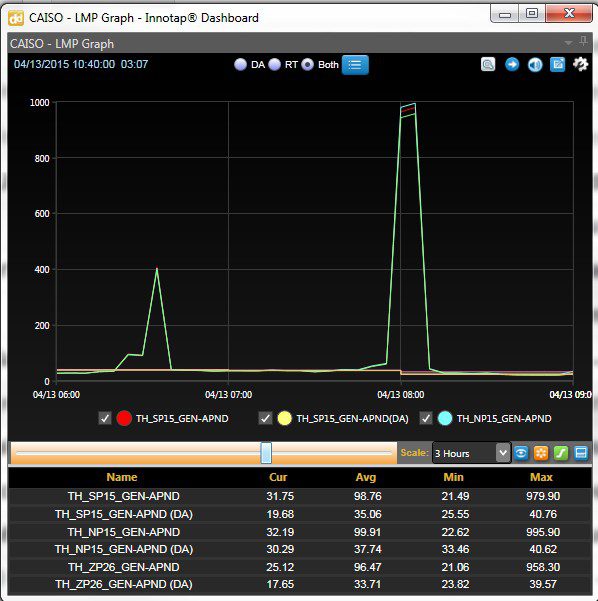
Task: Click the blue list button beside Both
Action: pos(355,65)
